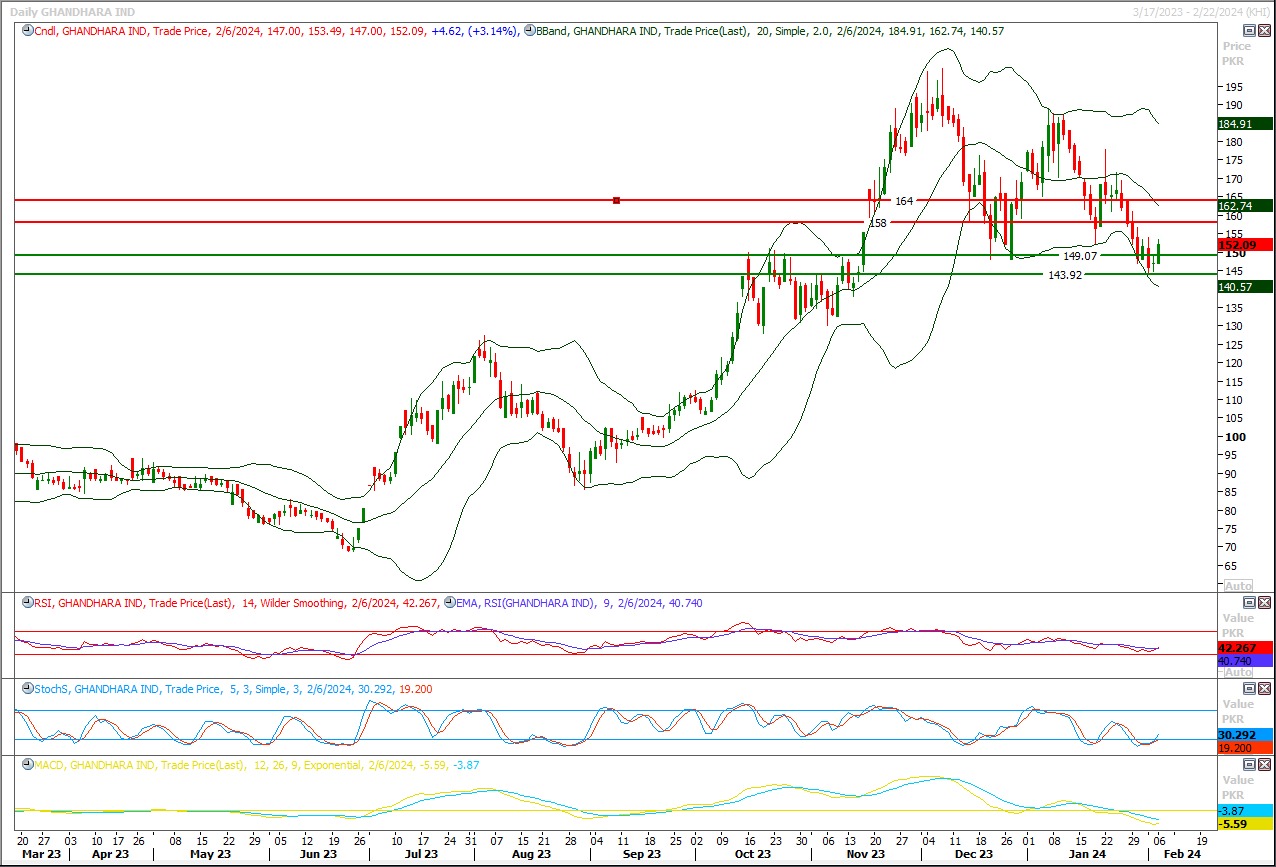Select the 158 red resistance line label

[878, 223]
